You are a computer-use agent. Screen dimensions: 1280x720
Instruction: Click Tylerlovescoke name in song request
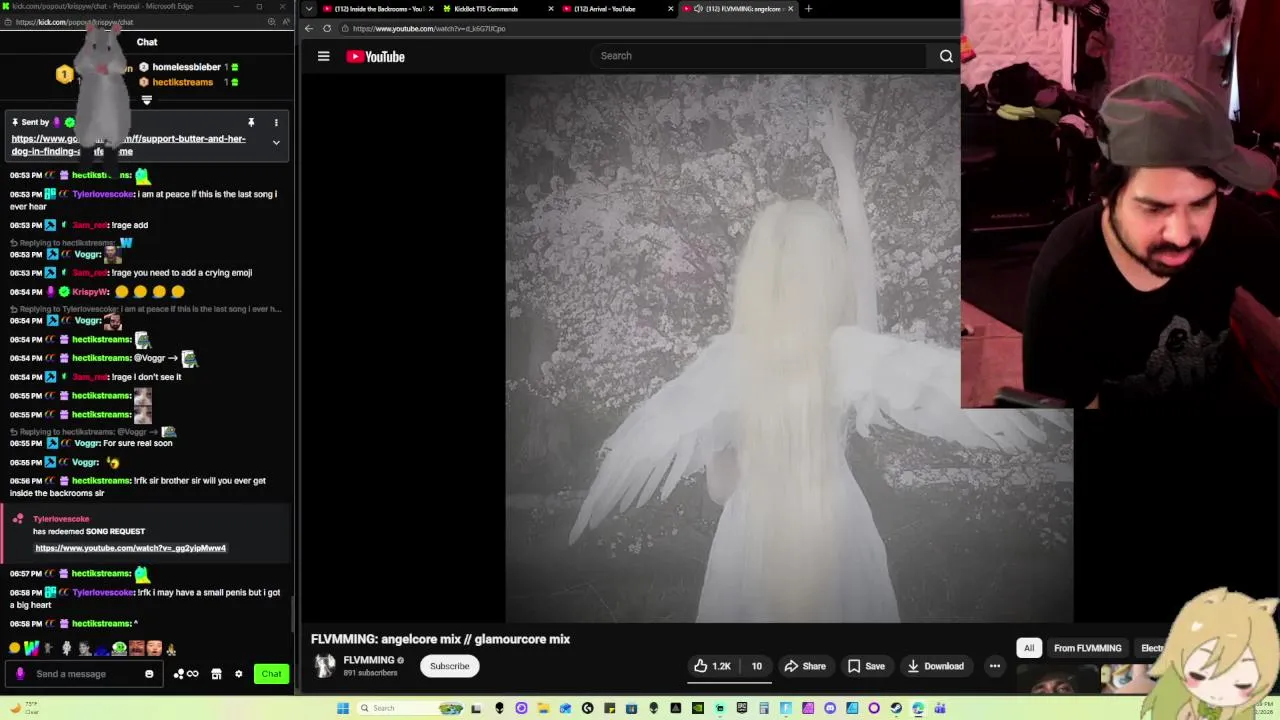[x=61, y=519]
